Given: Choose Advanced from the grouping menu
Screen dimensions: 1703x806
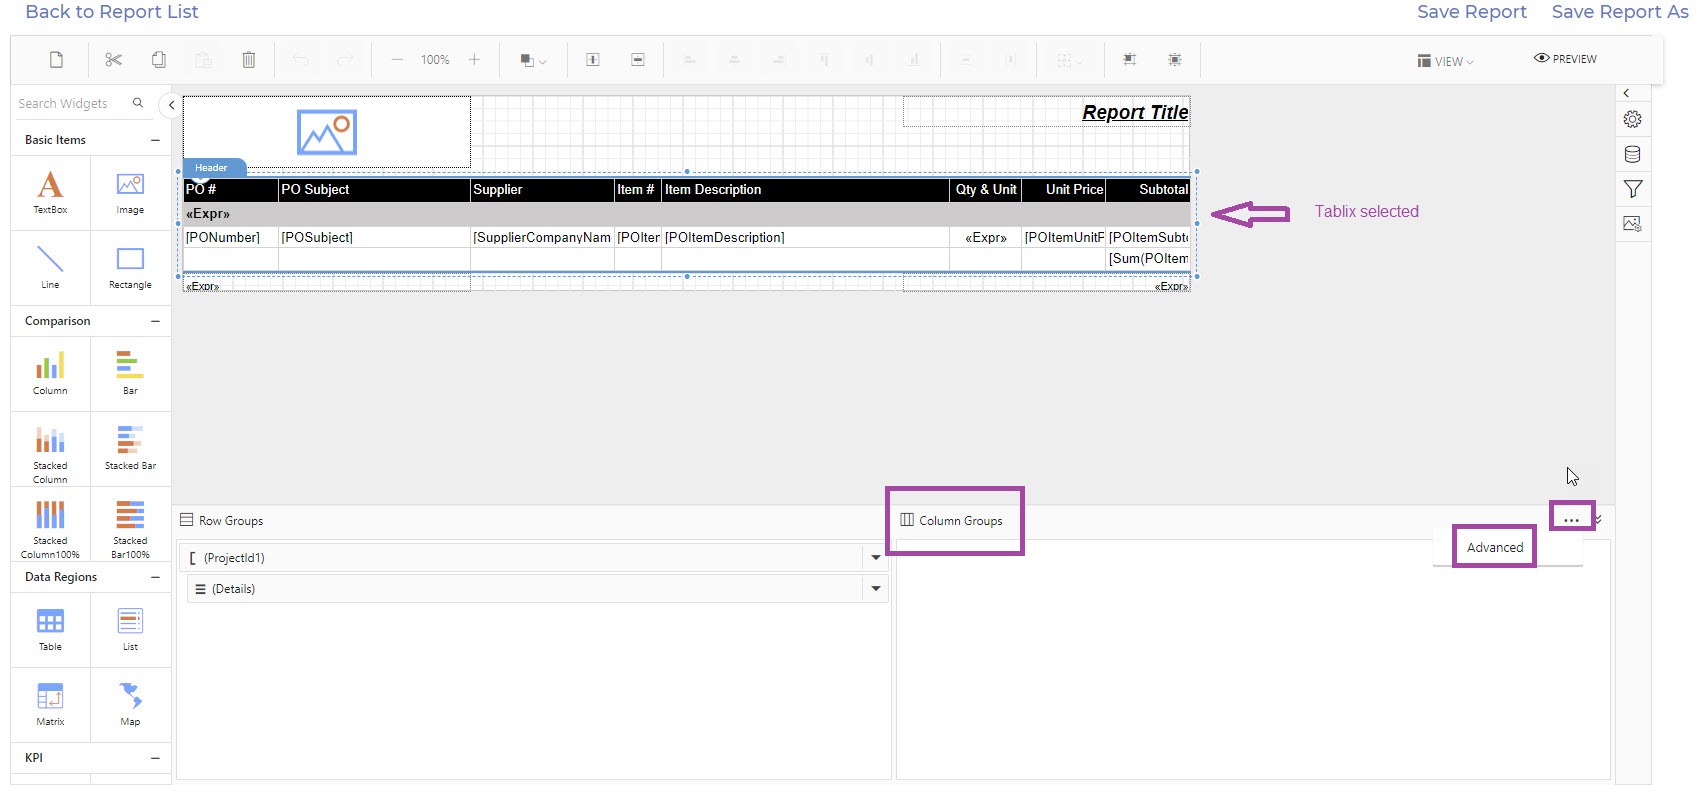Looking at the screenshot, I should pyautogui.click(x=1495, y=548).
